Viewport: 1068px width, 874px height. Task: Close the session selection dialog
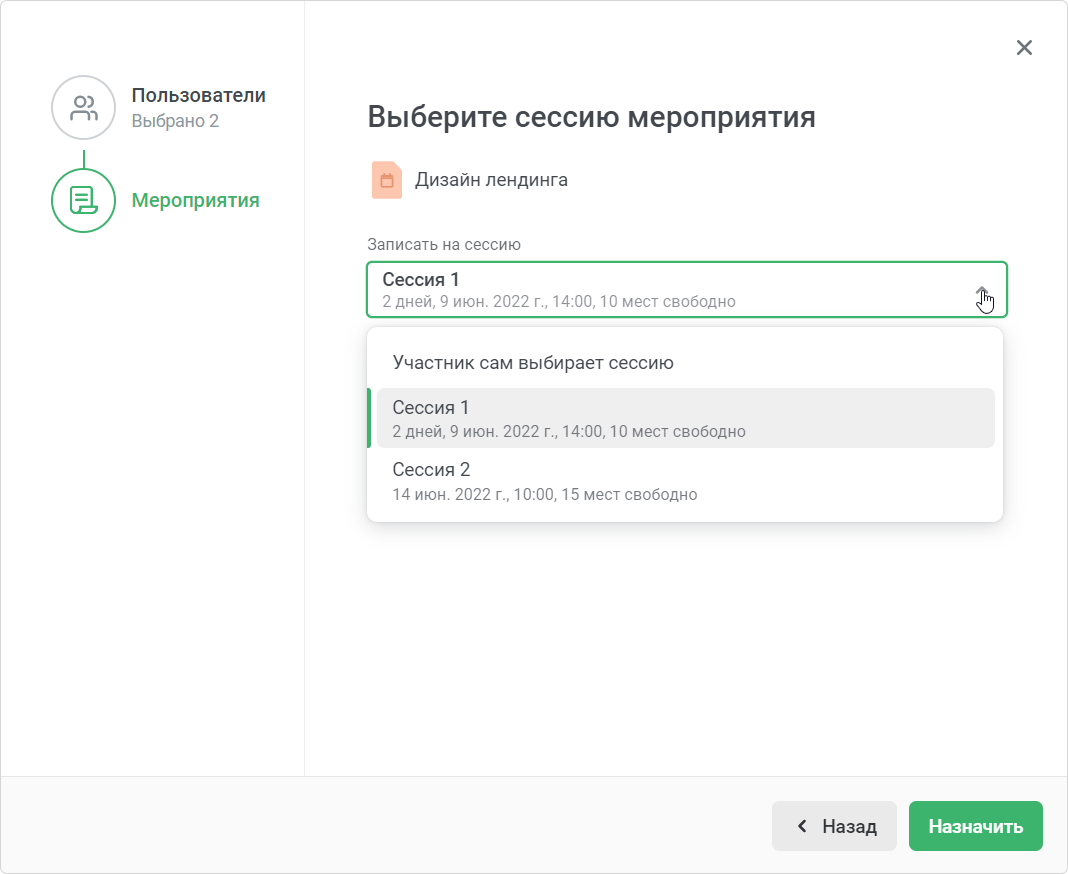(x=1024, y=48)
